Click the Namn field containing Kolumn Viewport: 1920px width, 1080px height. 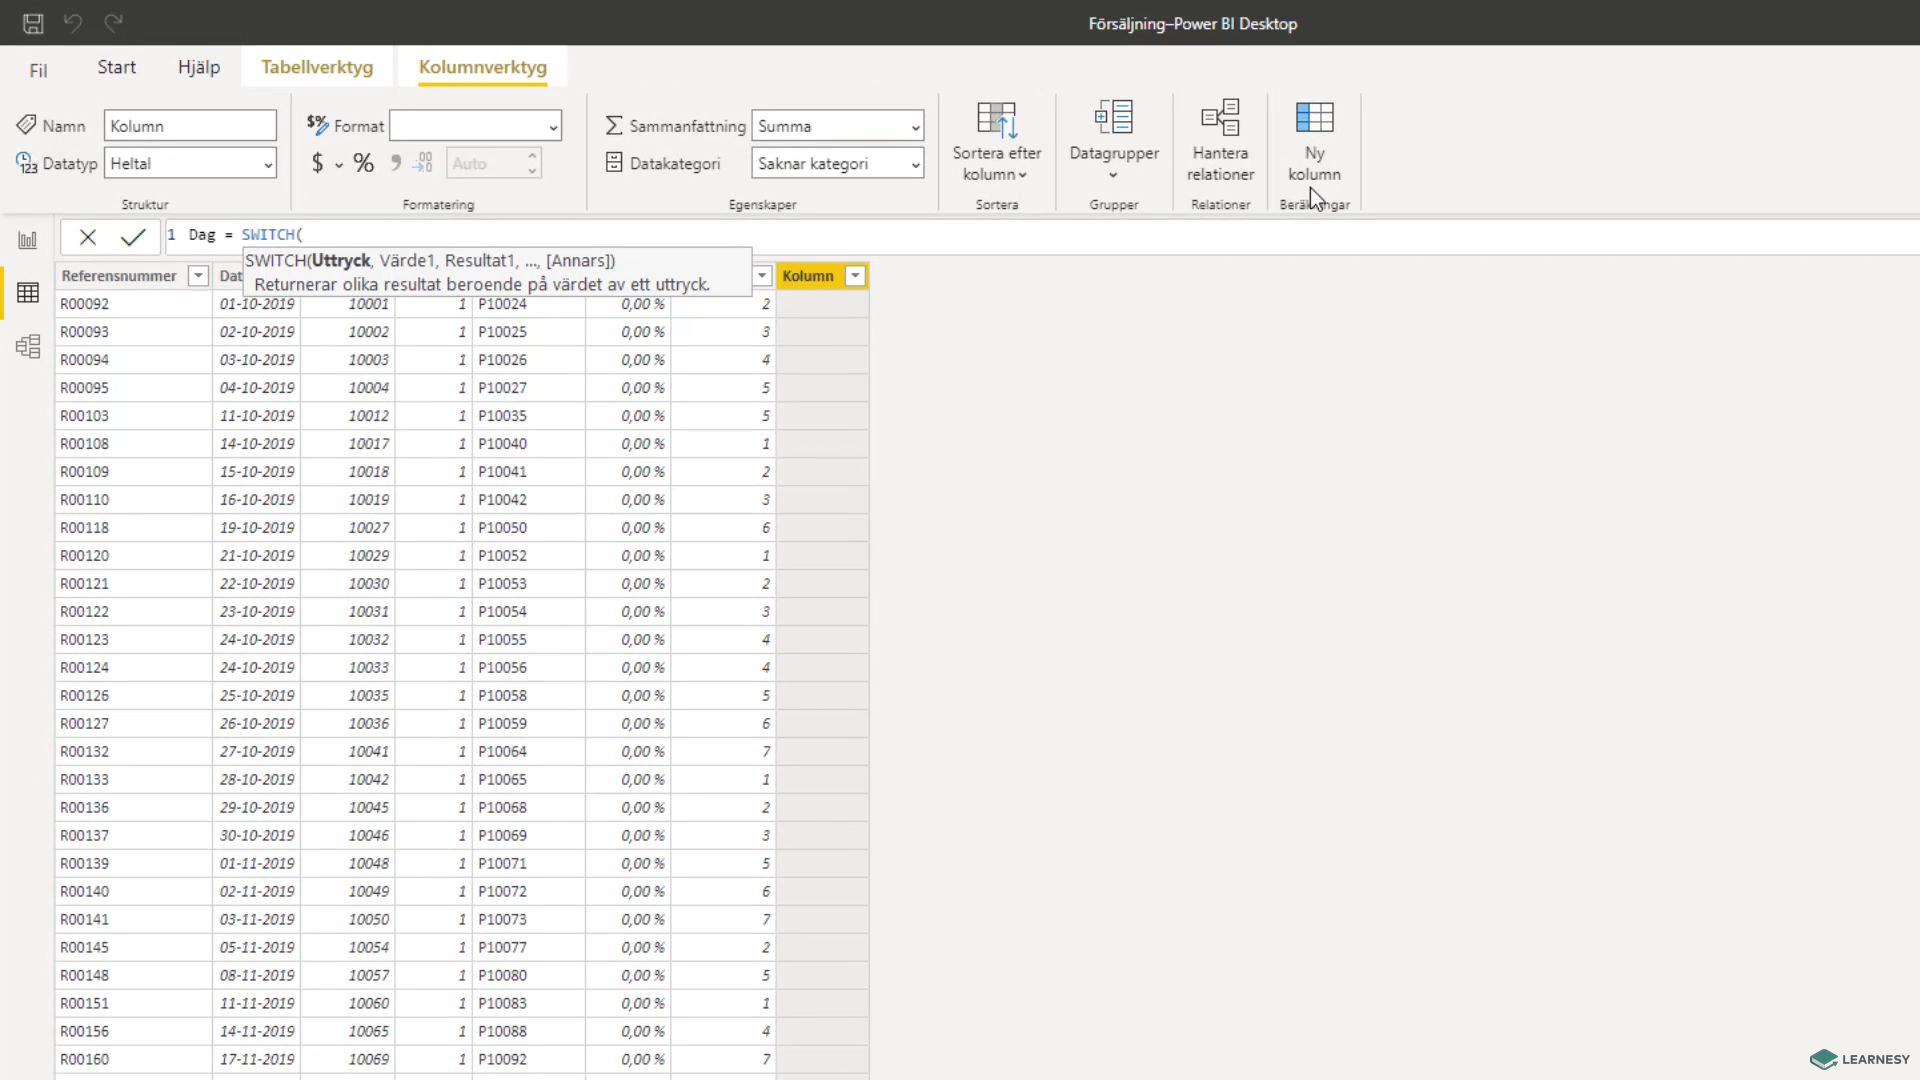point(190,126)
